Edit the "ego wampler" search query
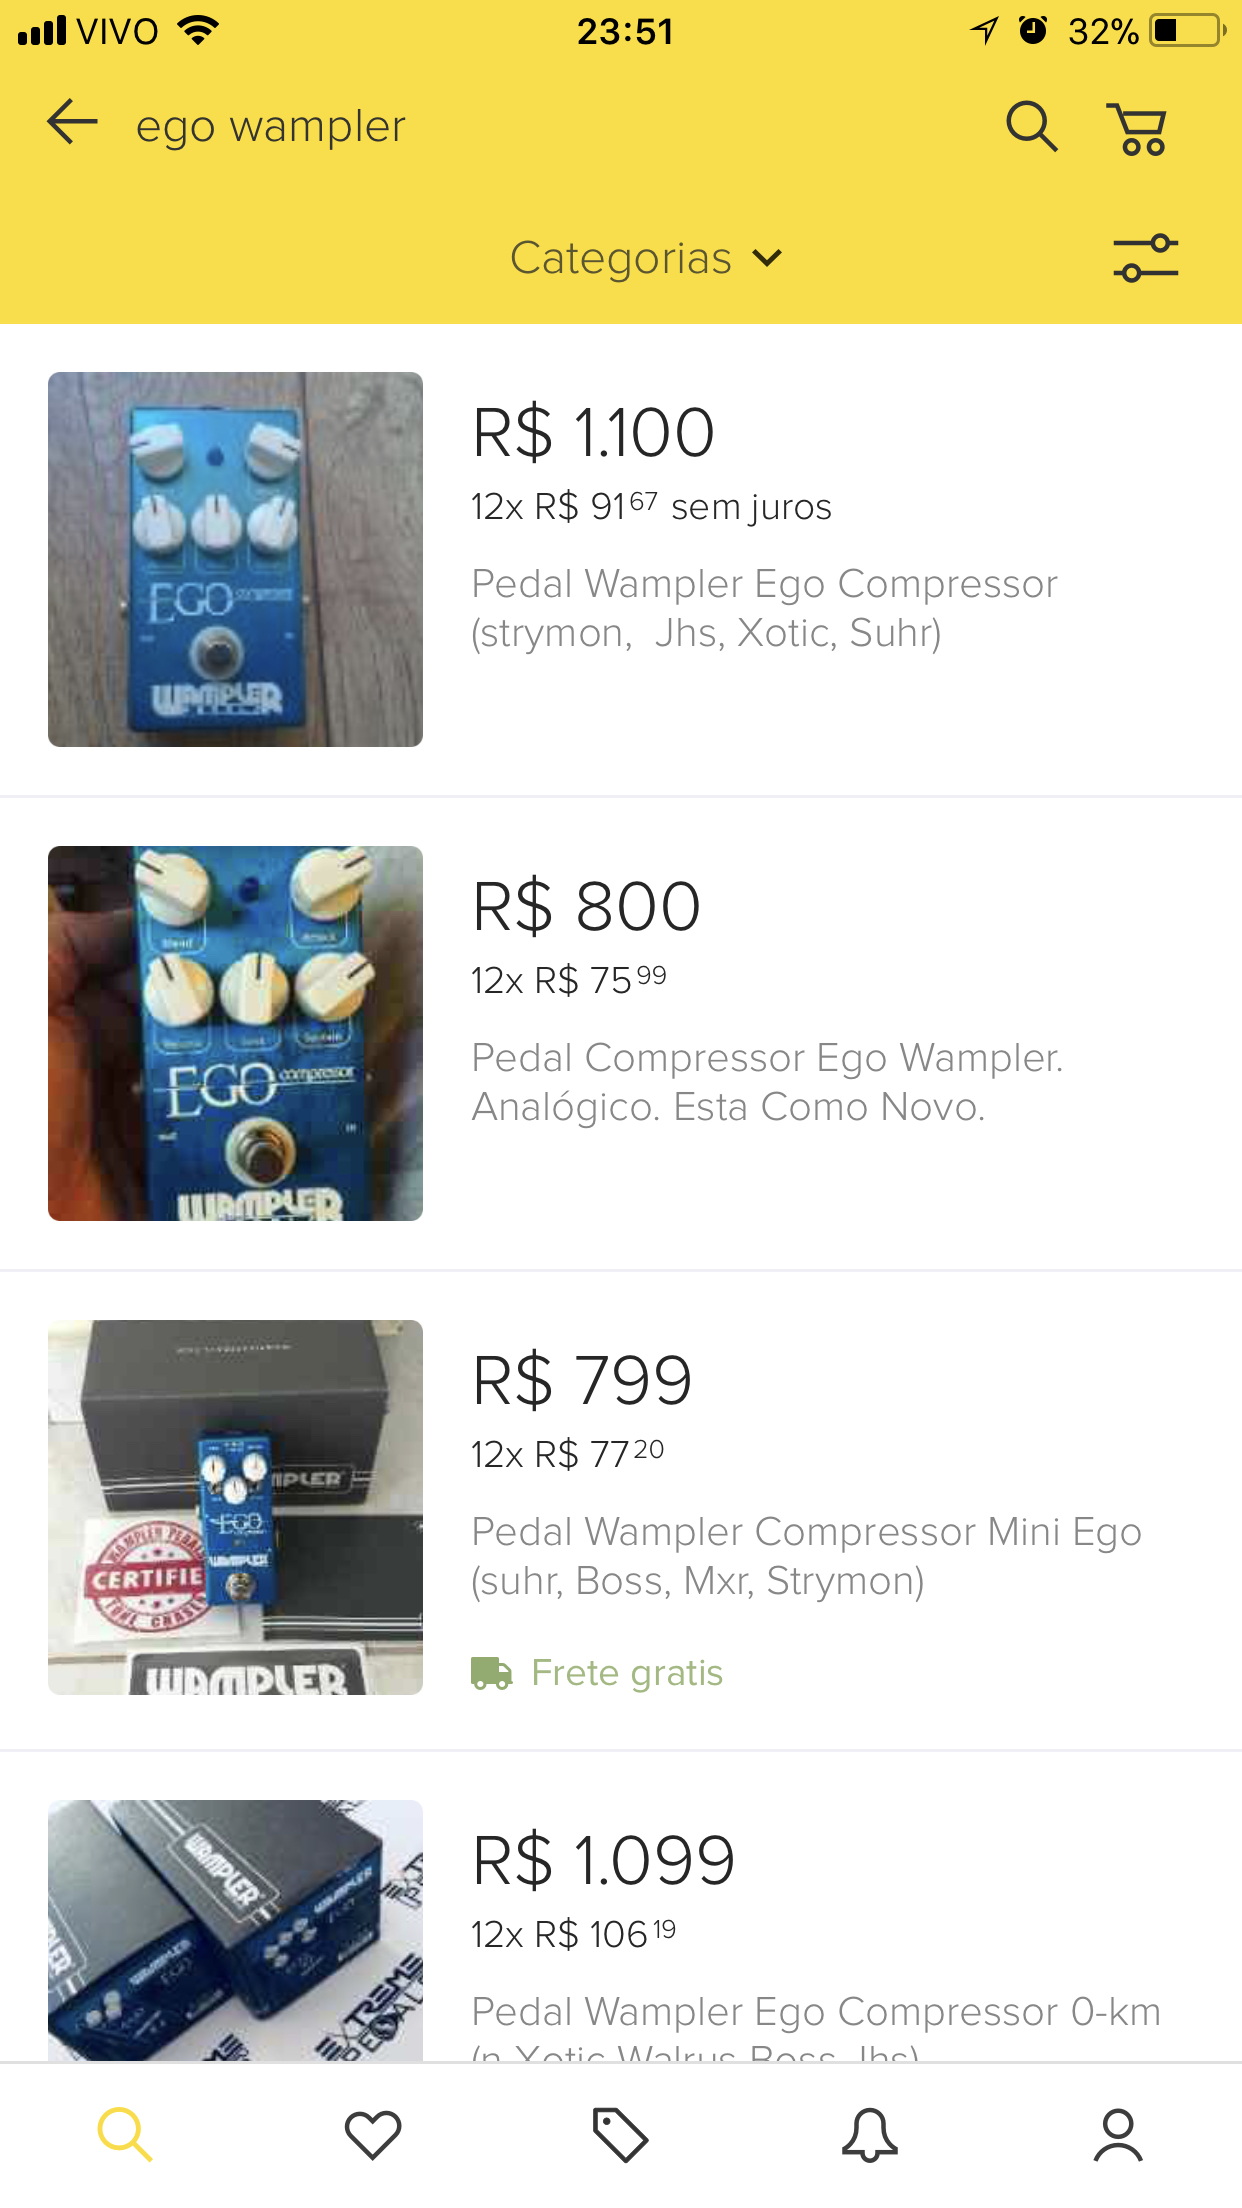 [x=271, y=127]
